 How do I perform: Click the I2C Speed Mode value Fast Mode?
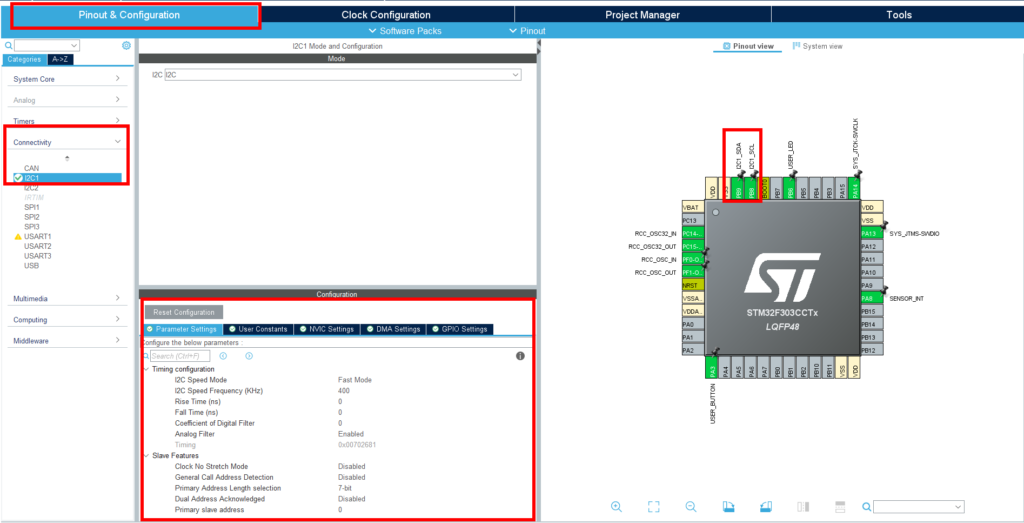tap(355, 380)
